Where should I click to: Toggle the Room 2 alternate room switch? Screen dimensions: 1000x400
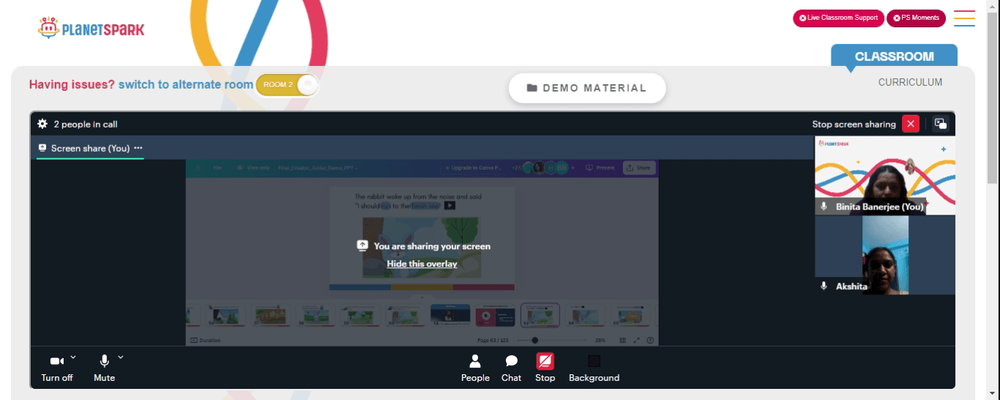click(x=287, y=85)
